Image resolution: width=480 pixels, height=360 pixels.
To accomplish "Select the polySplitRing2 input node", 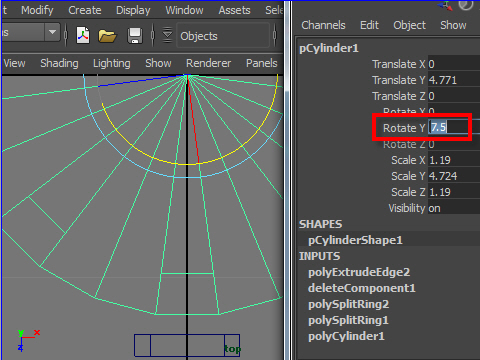I will click(x=348, y=304).
